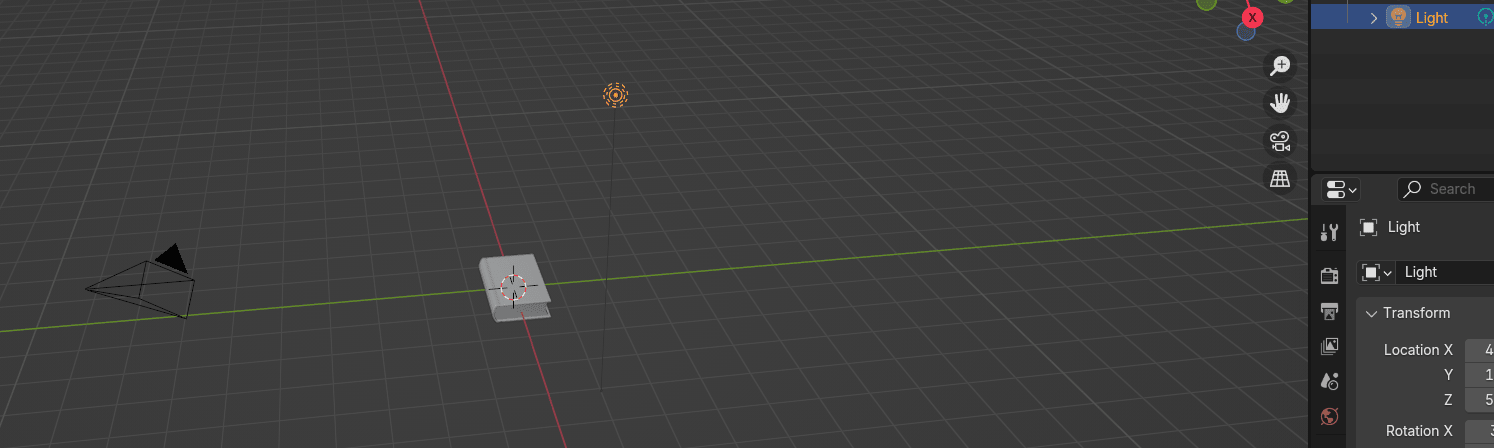
Task: Select the light object in viewport
Action: pos(615,95)
